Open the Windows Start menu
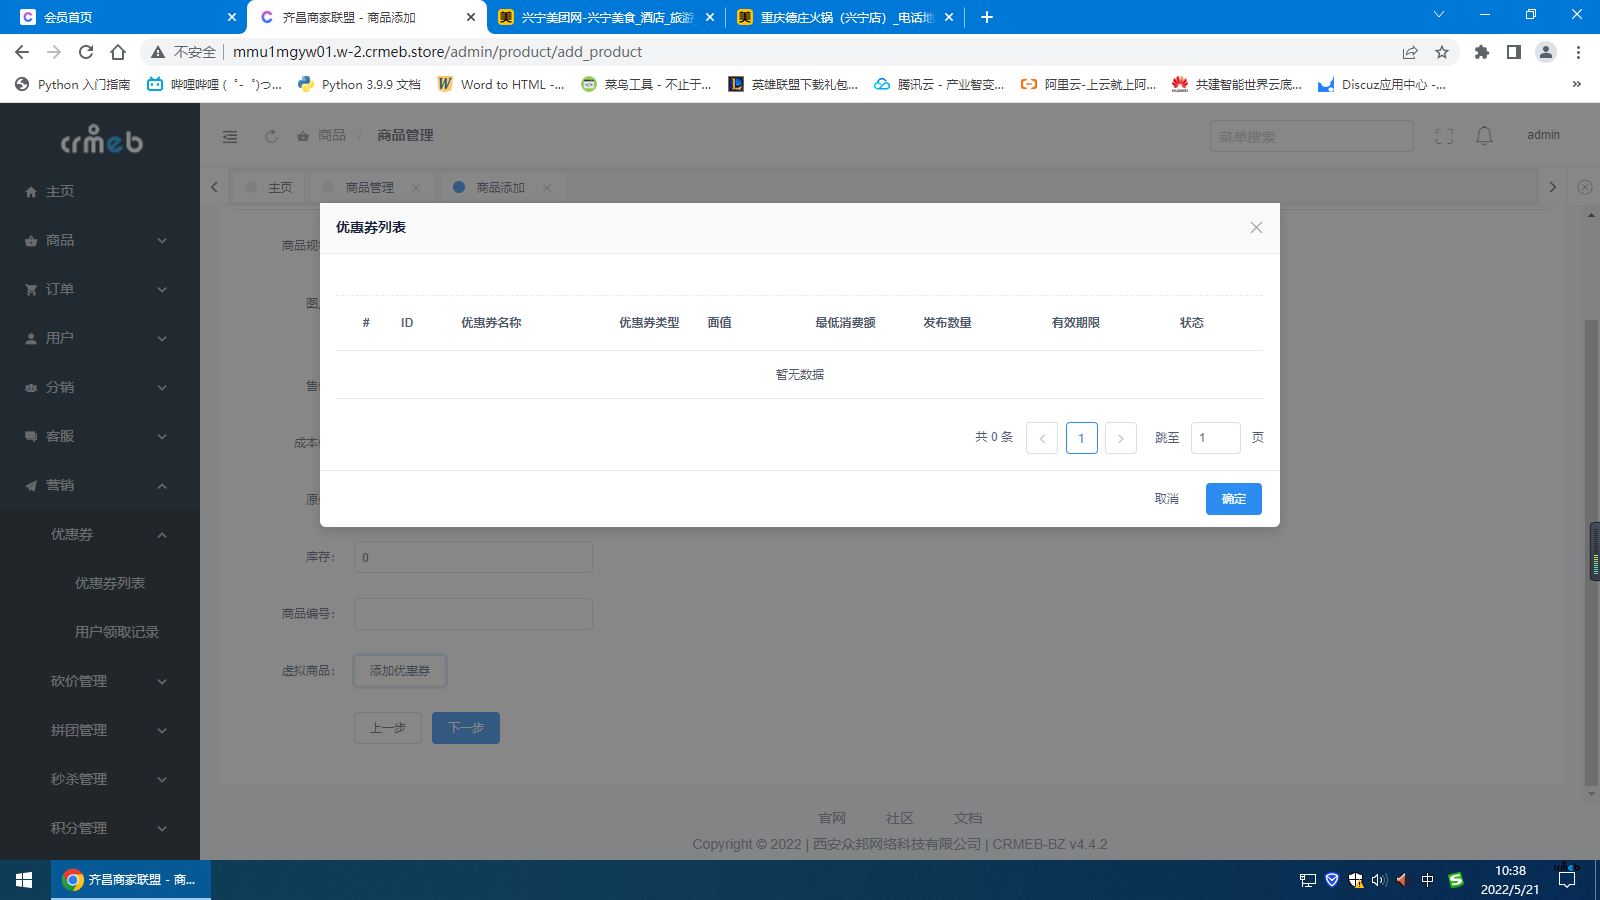This screenshot has width=1600, height=900. [24, 880]
